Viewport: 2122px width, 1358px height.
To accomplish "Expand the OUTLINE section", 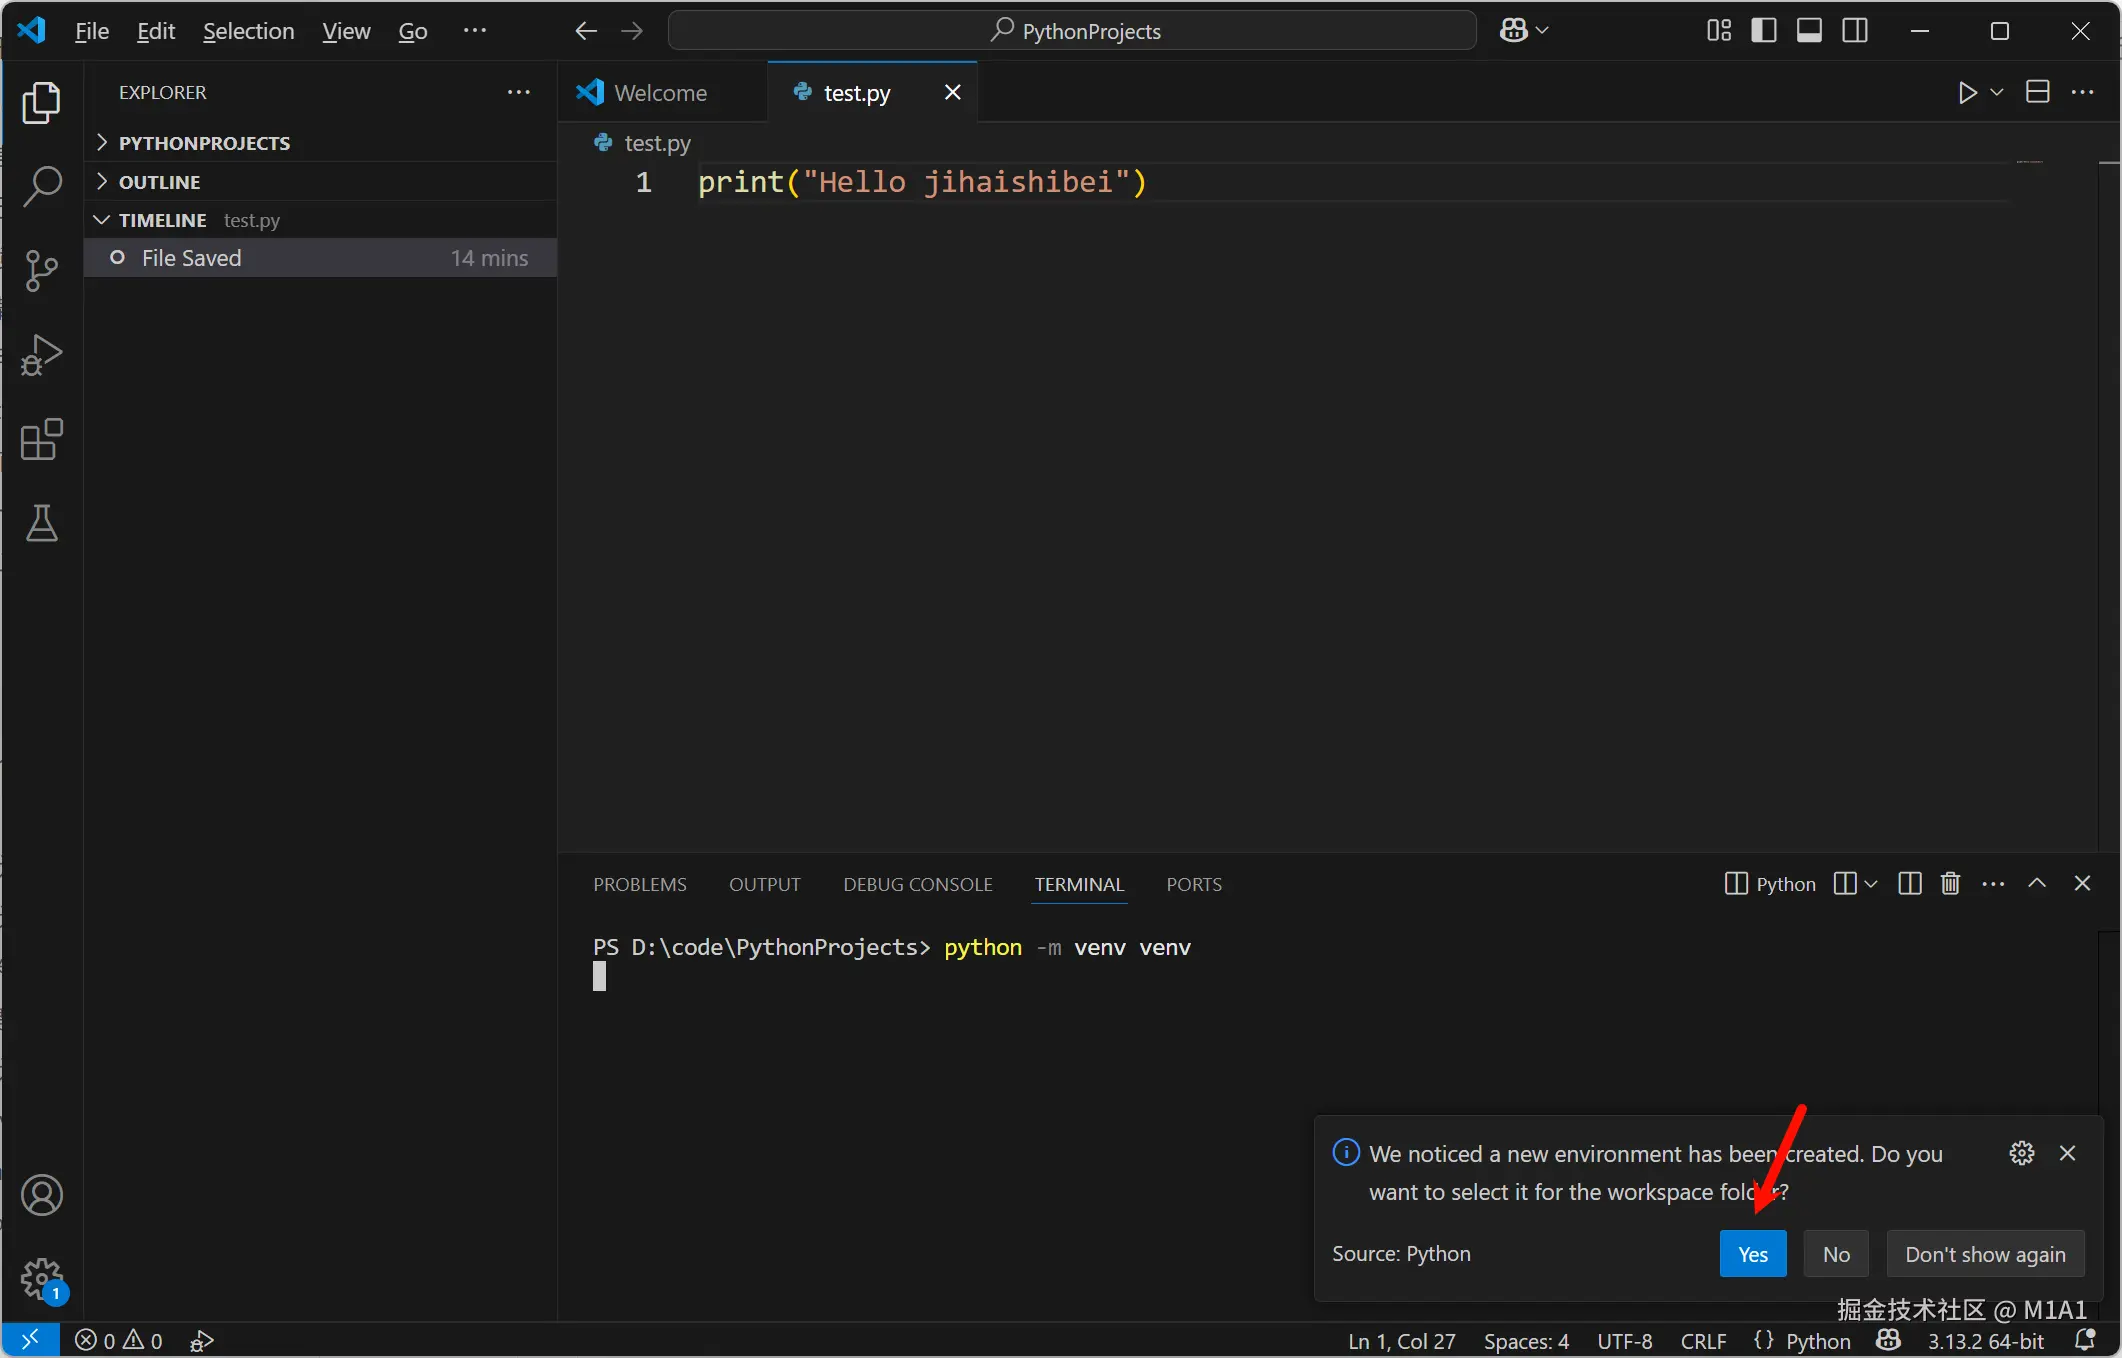I will tap(159, 182).
